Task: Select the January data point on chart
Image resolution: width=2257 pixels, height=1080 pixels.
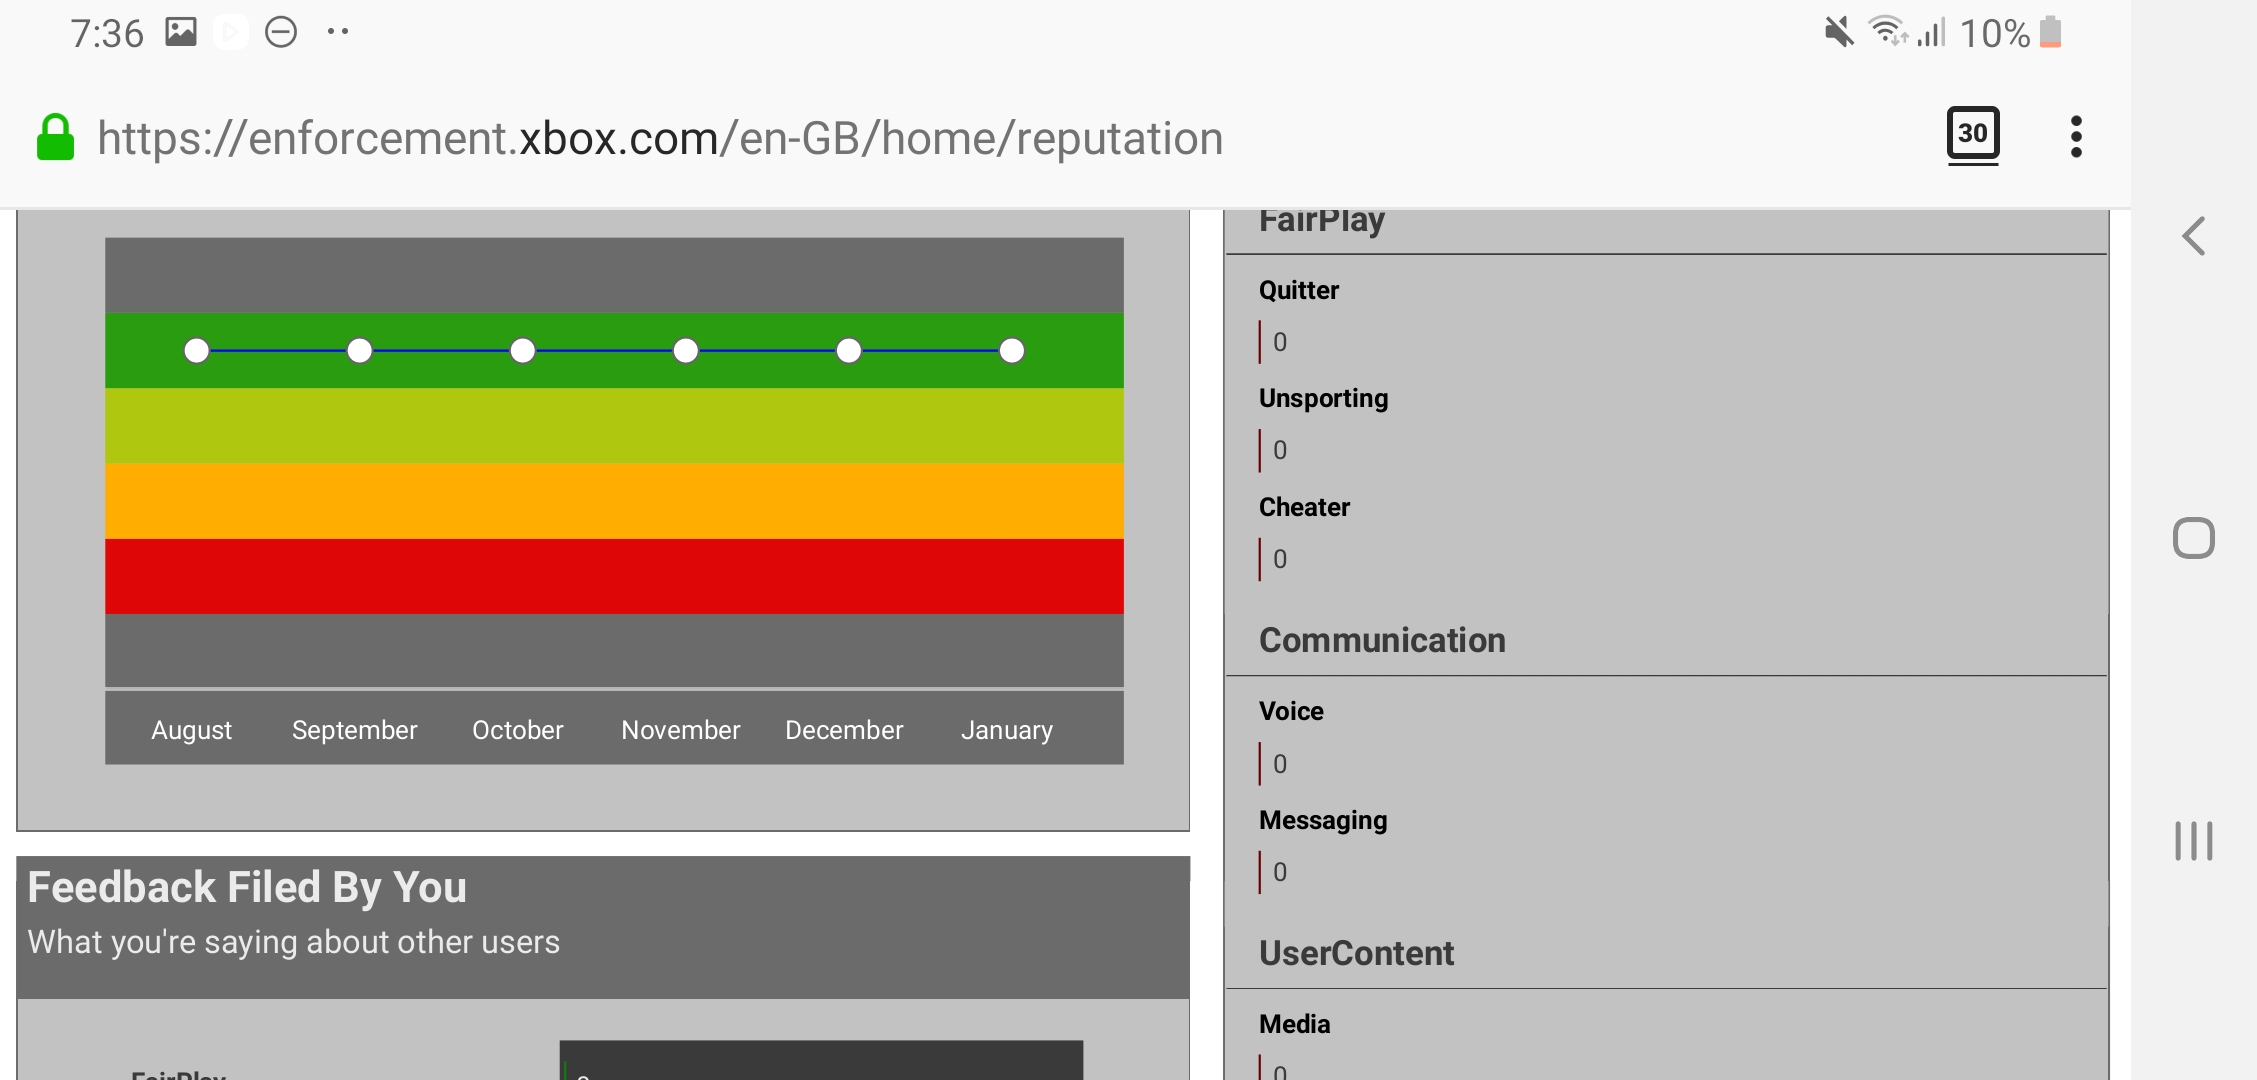Action: pyautogui.click(x=1012, y=351)
